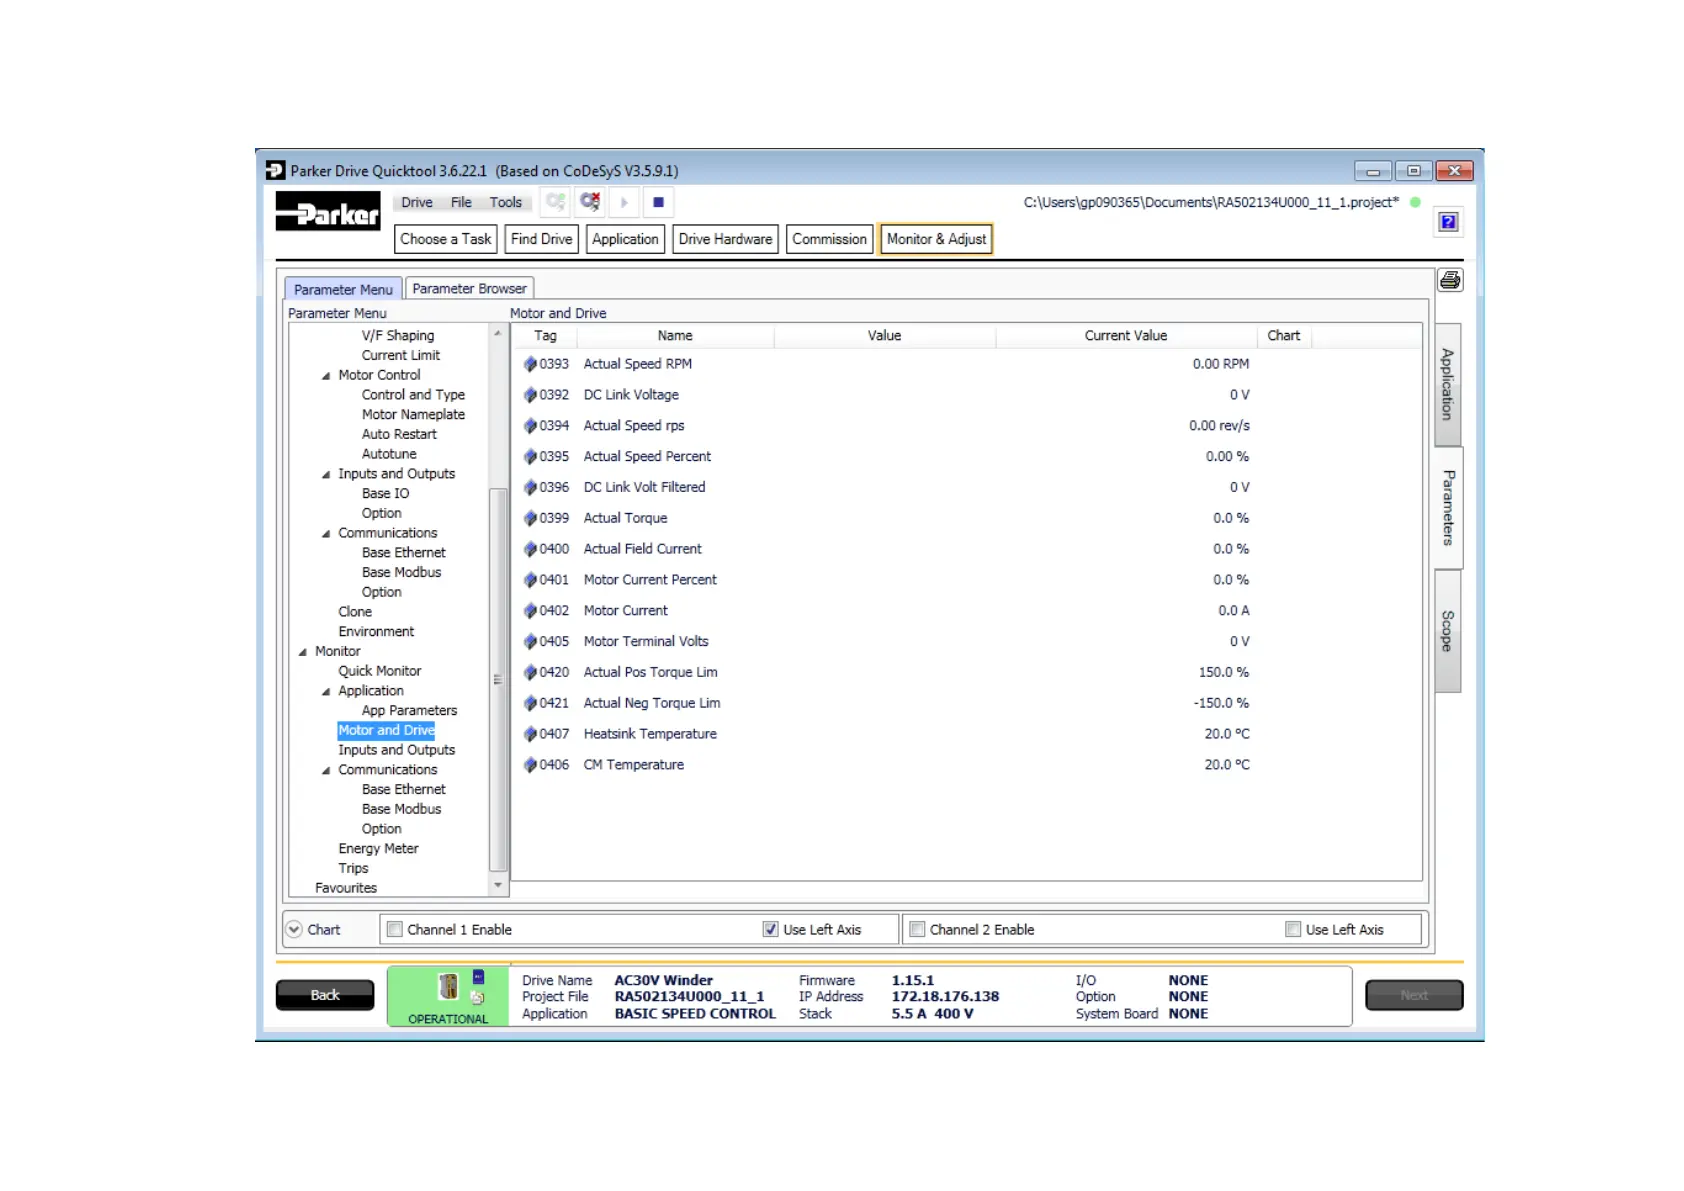
Task: Open the Drive menu
Action: (417, 202)
